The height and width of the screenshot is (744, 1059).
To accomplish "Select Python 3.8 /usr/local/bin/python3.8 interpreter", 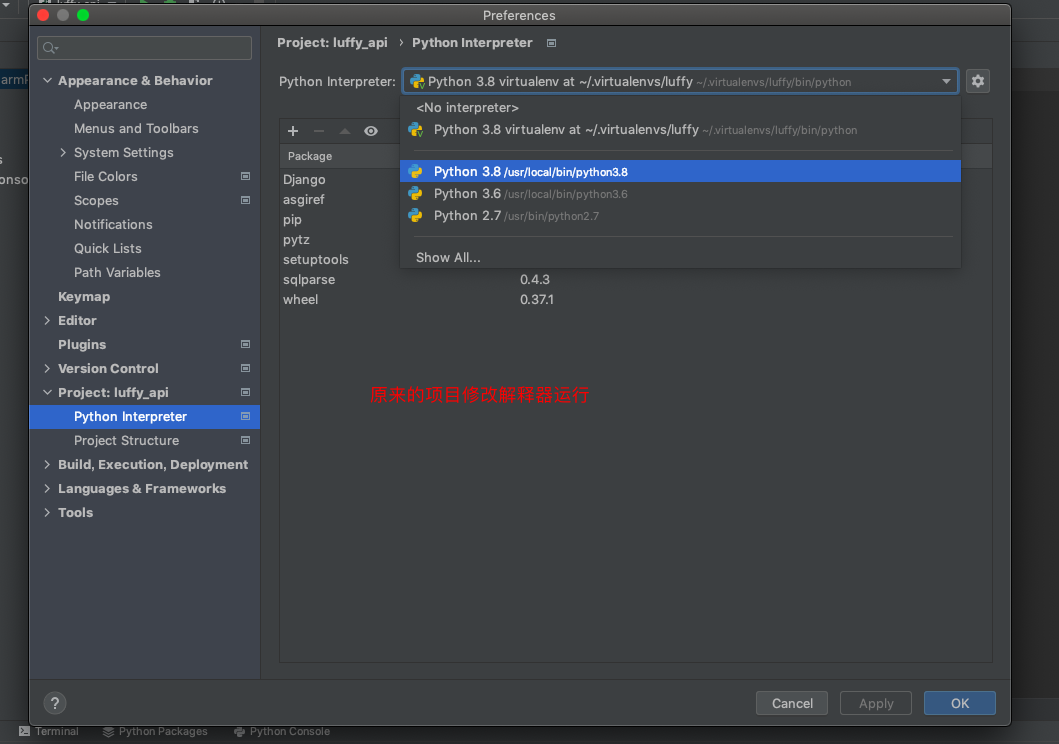I will click(680, 171).
